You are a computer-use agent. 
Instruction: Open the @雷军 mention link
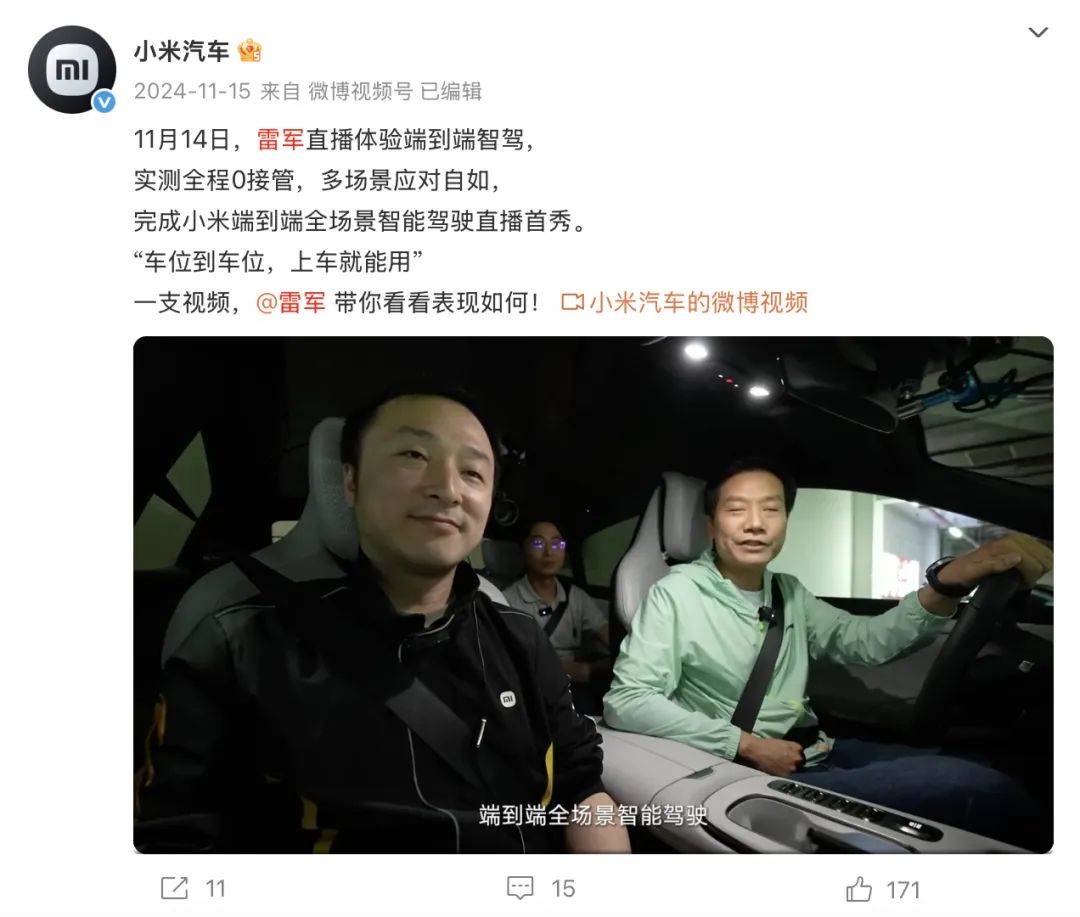coord(290,302)
